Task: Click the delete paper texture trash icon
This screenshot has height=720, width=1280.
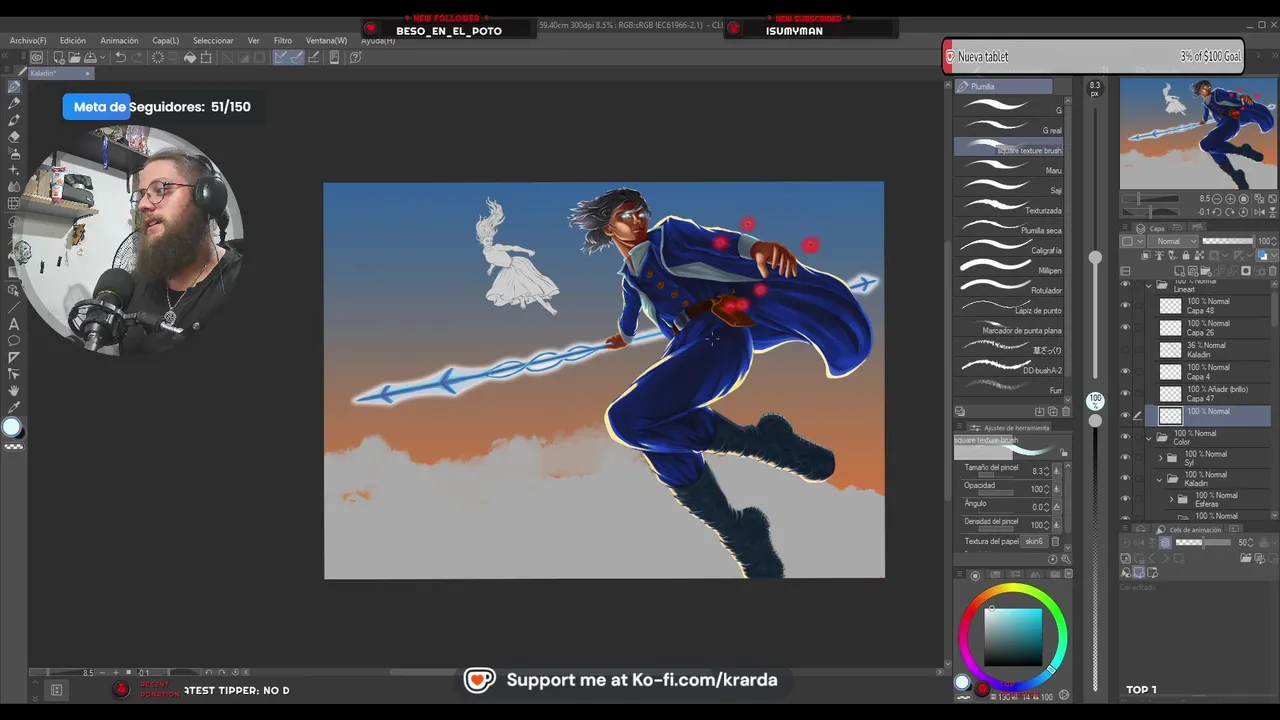Action: click(x=1055, y=542)
